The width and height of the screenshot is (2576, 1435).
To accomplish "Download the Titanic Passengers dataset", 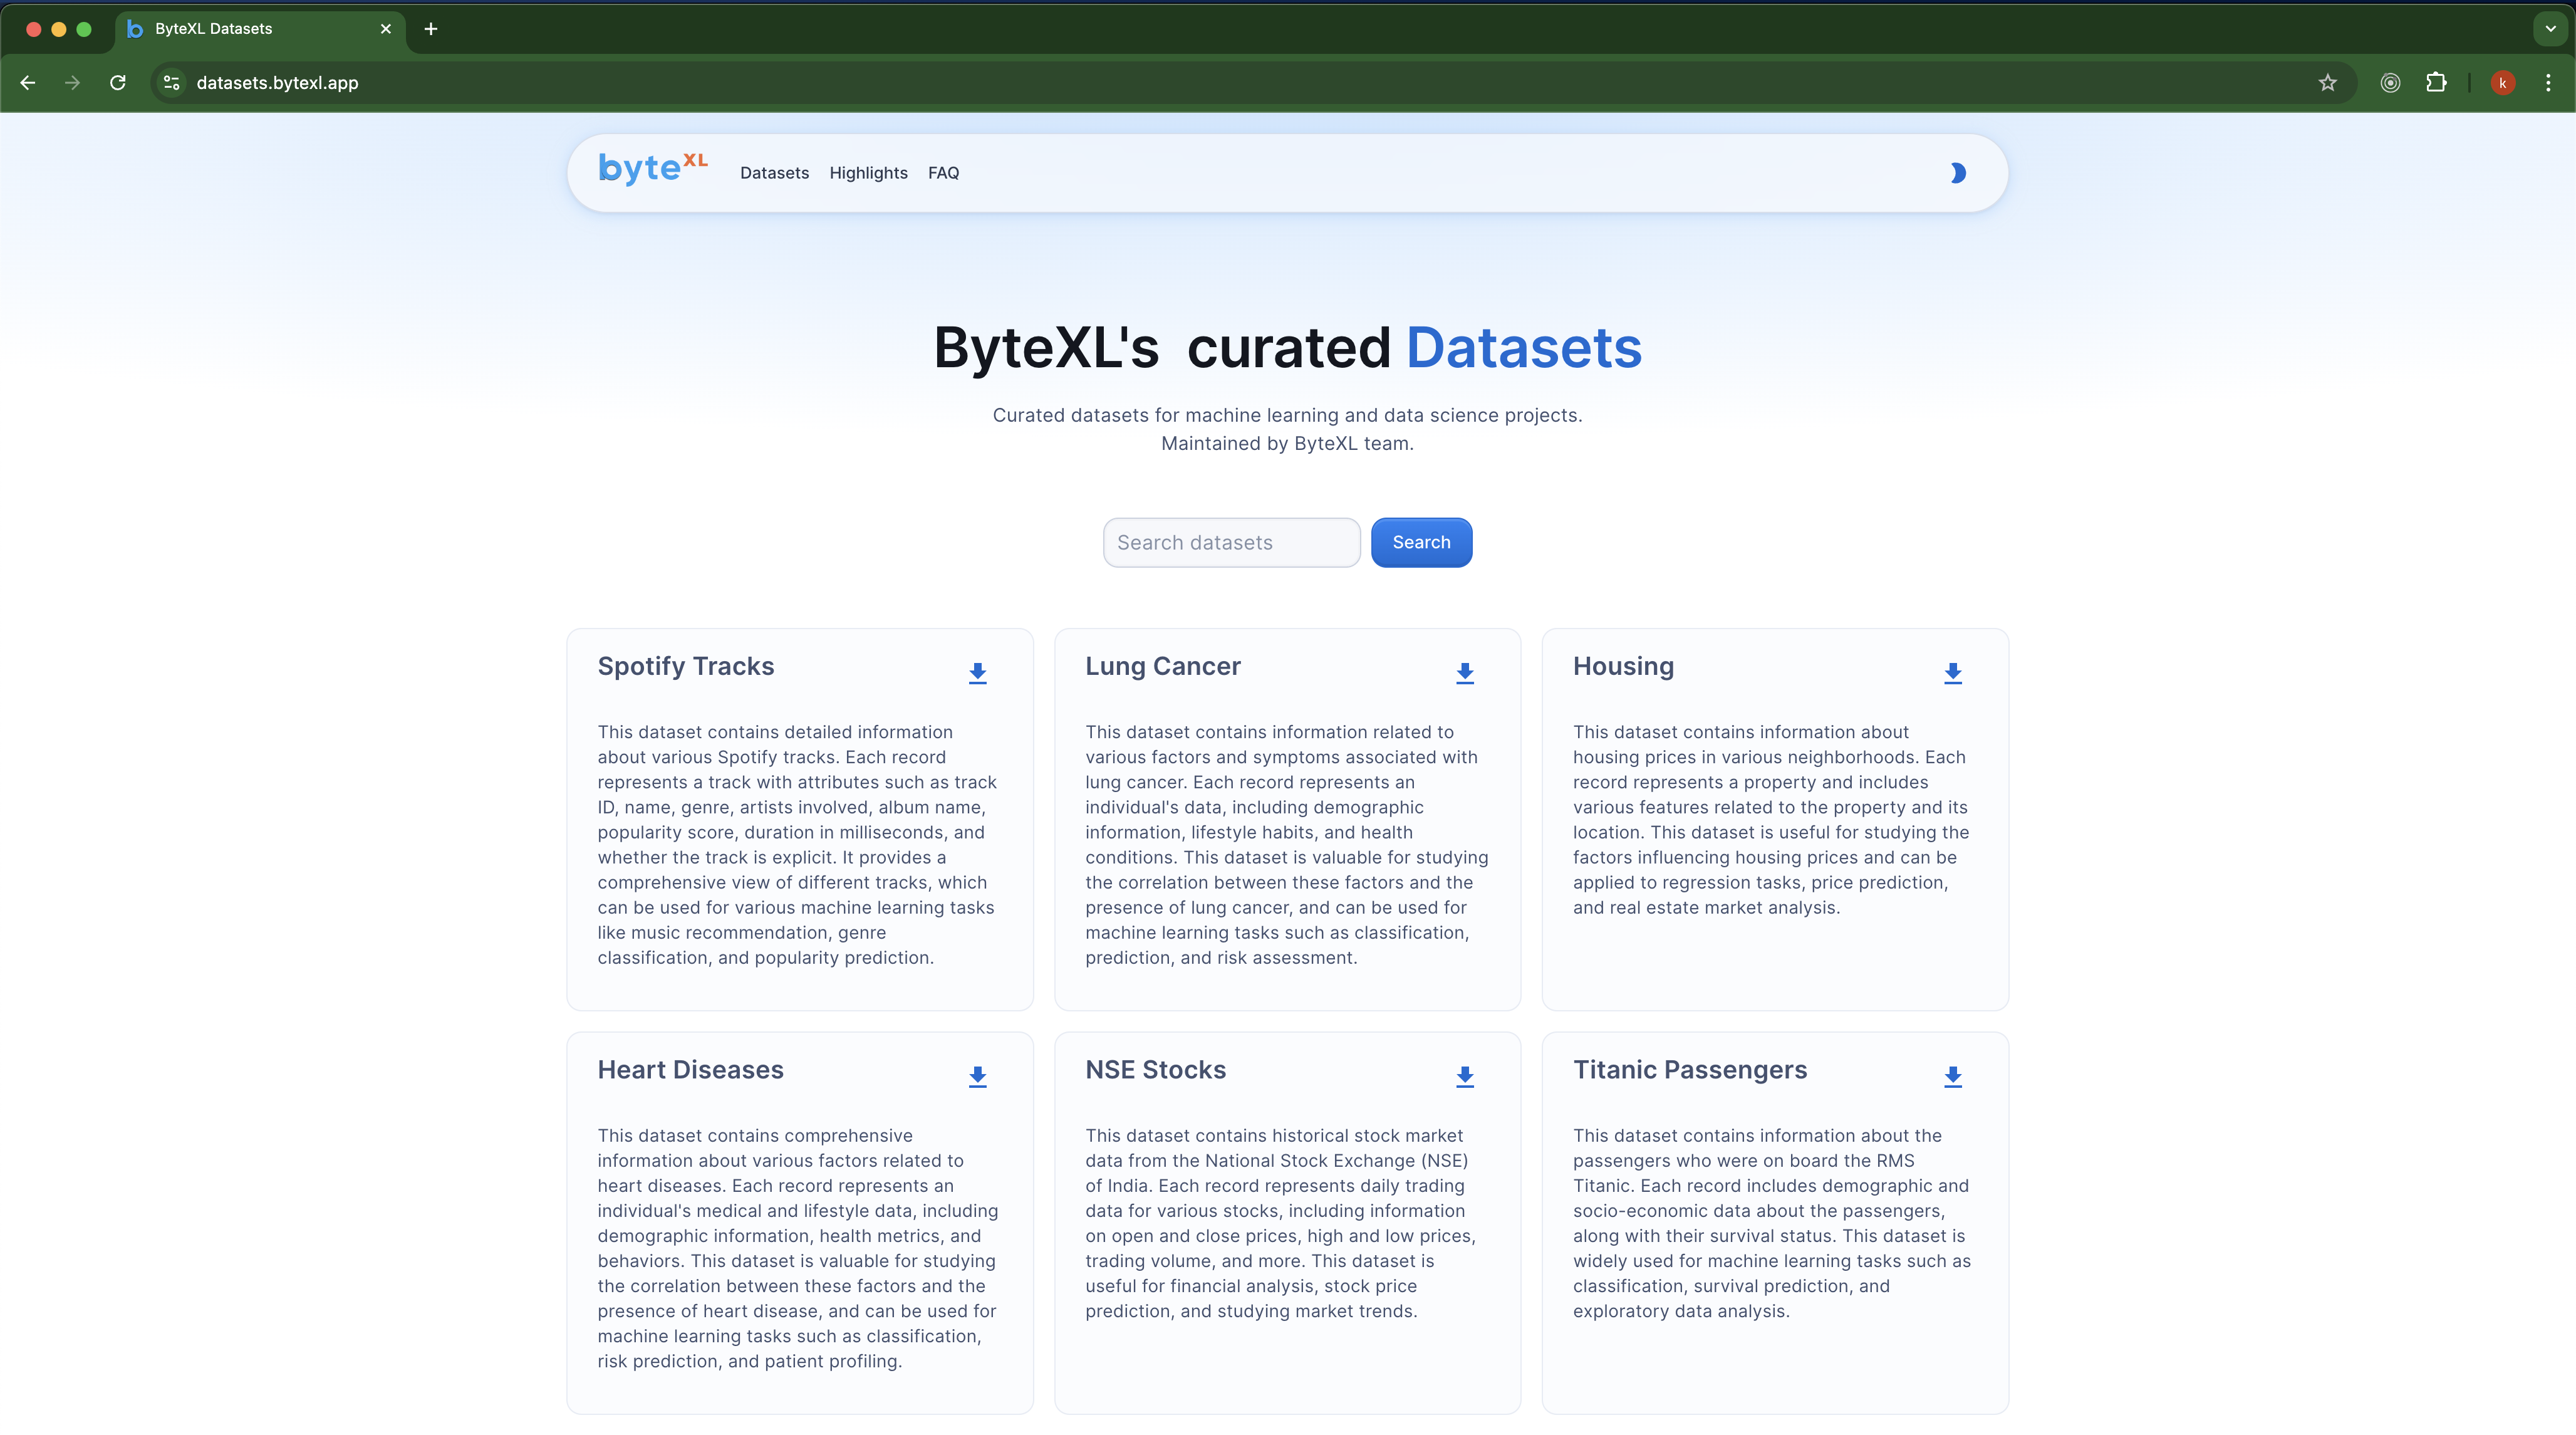I will [1952, 1076].
